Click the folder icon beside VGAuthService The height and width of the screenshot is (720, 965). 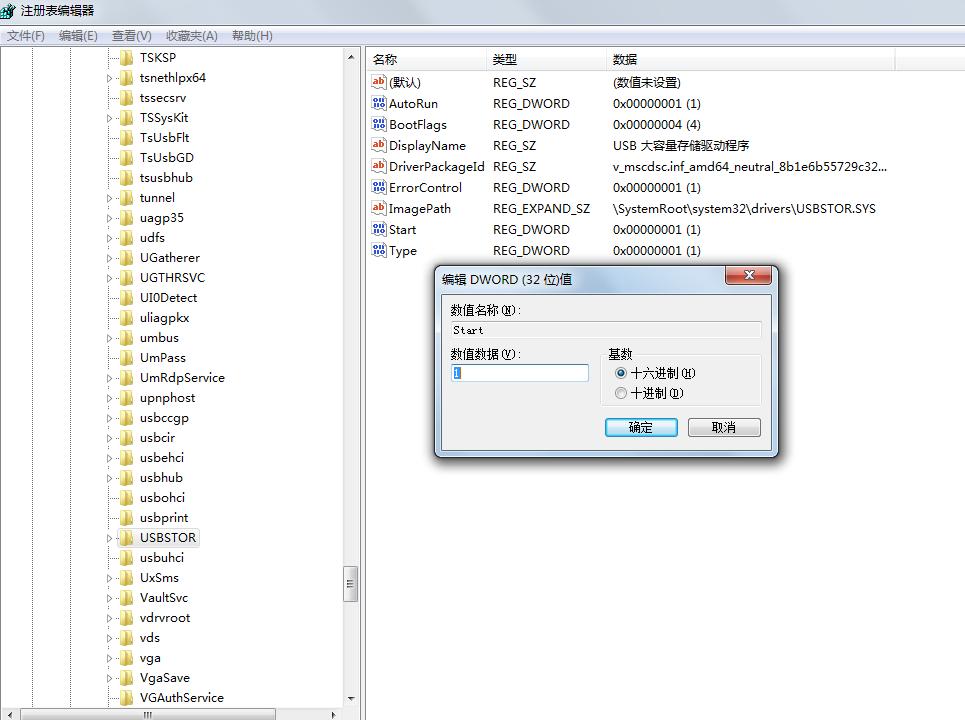point(127,698)
